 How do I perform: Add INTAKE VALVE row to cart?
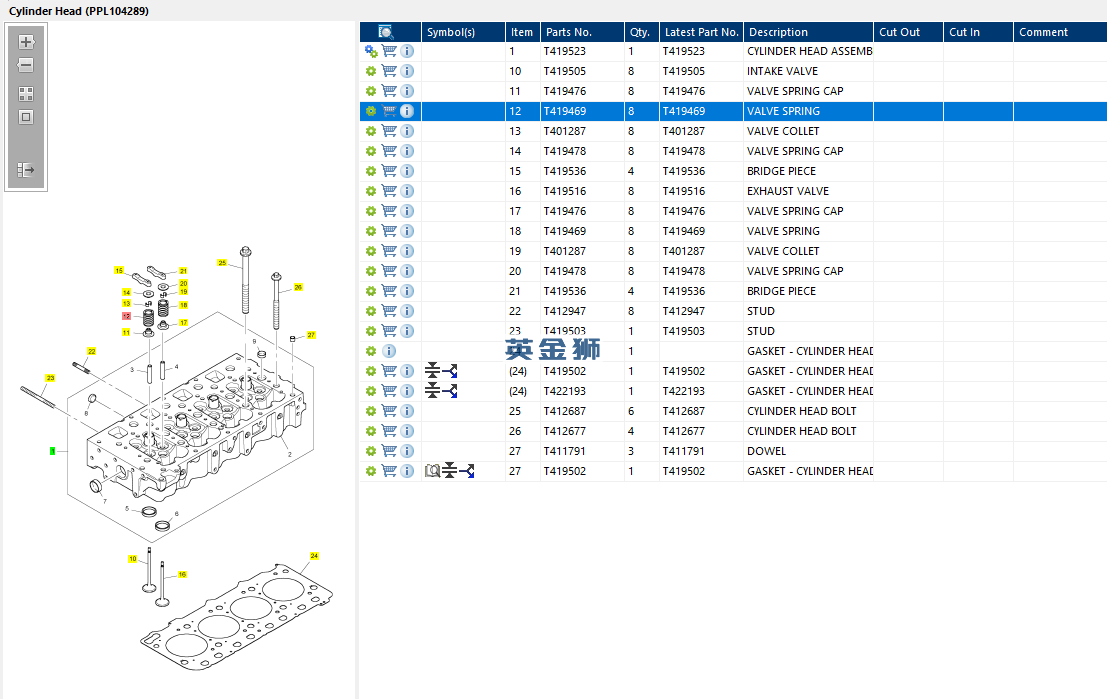[389, 71]
